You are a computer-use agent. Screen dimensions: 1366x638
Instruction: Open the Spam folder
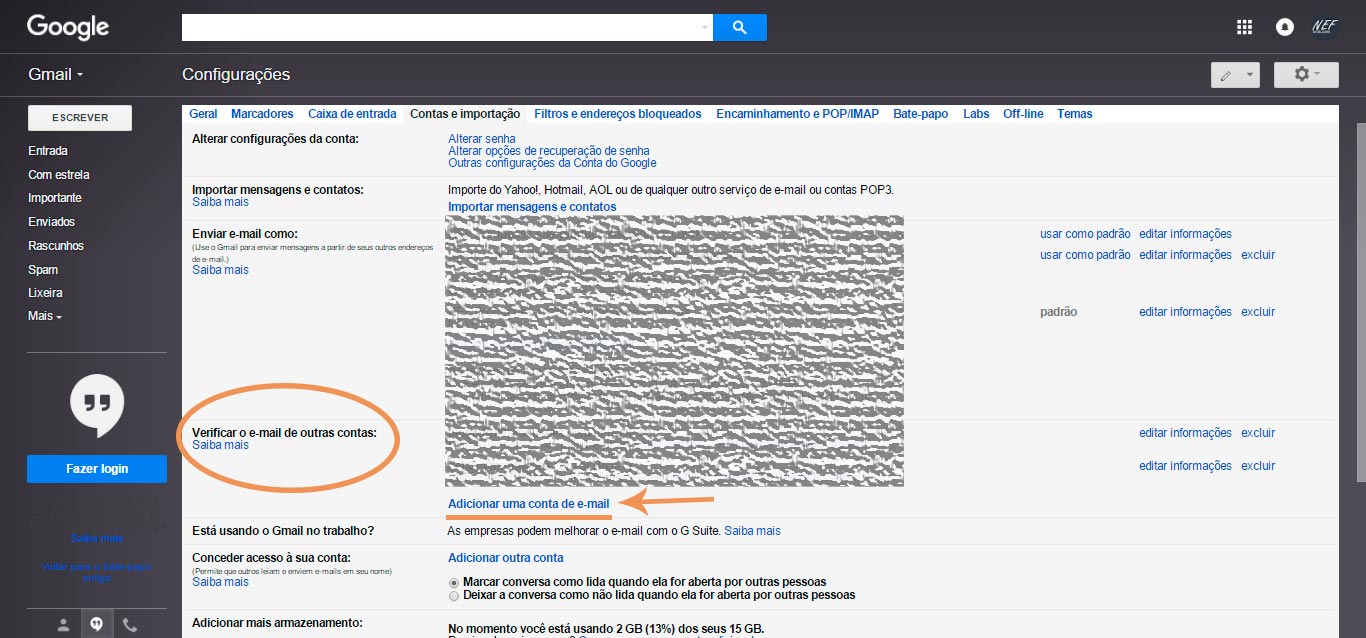[x=43, y=270]
